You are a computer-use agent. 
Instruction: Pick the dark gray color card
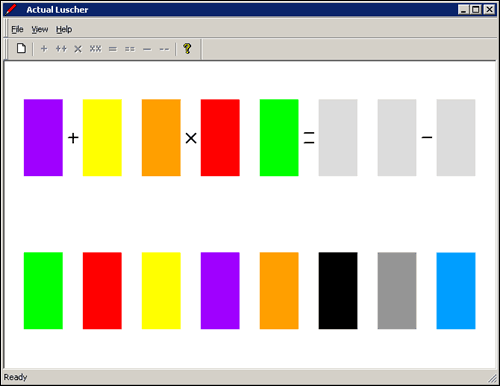[397, 291]
